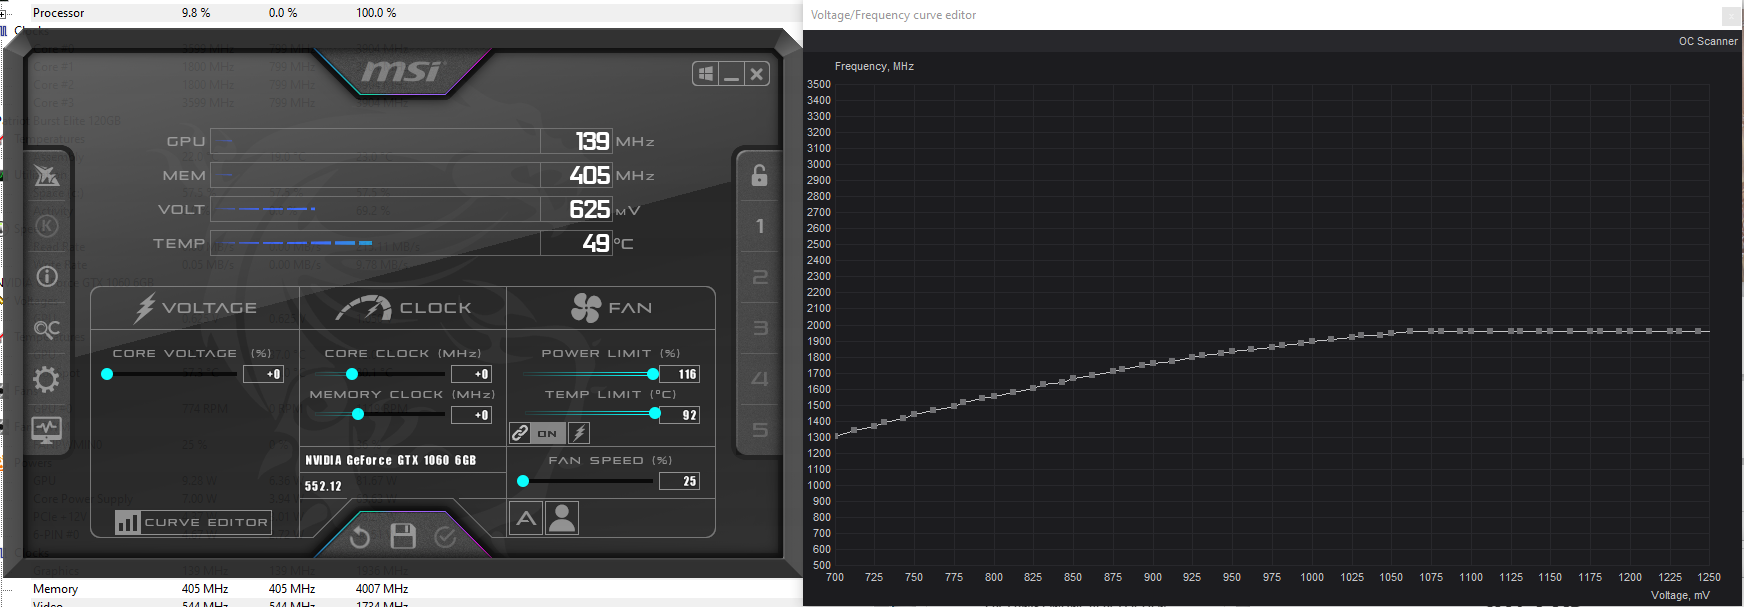Click the Voltage/Frequency curve editor title

(x=893, y=15)
